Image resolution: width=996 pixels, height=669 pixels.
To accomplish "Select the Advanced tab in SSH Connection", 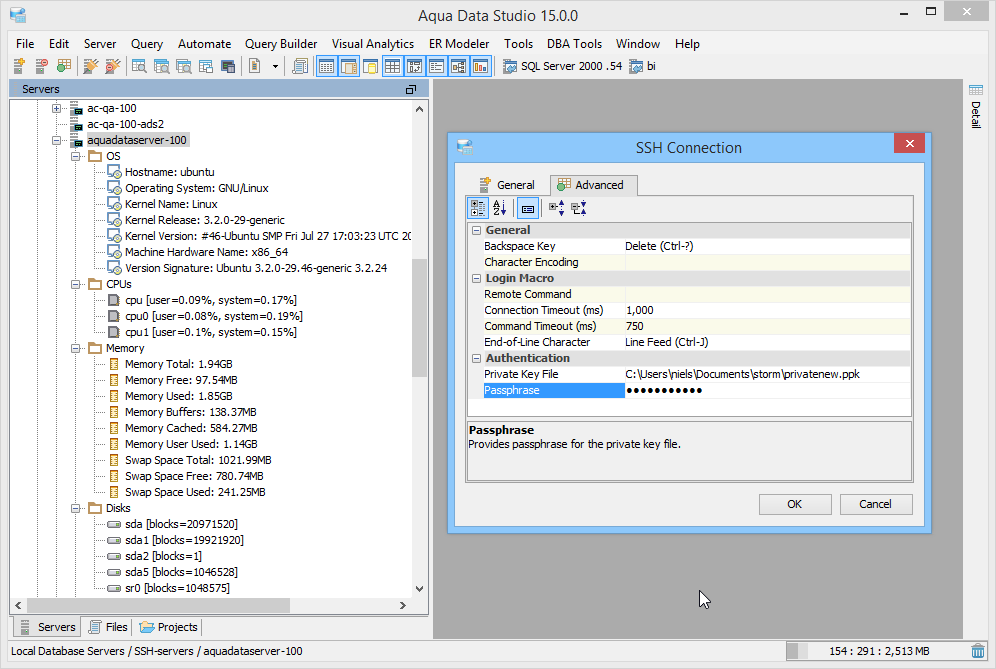I will [x=592, y=185].
